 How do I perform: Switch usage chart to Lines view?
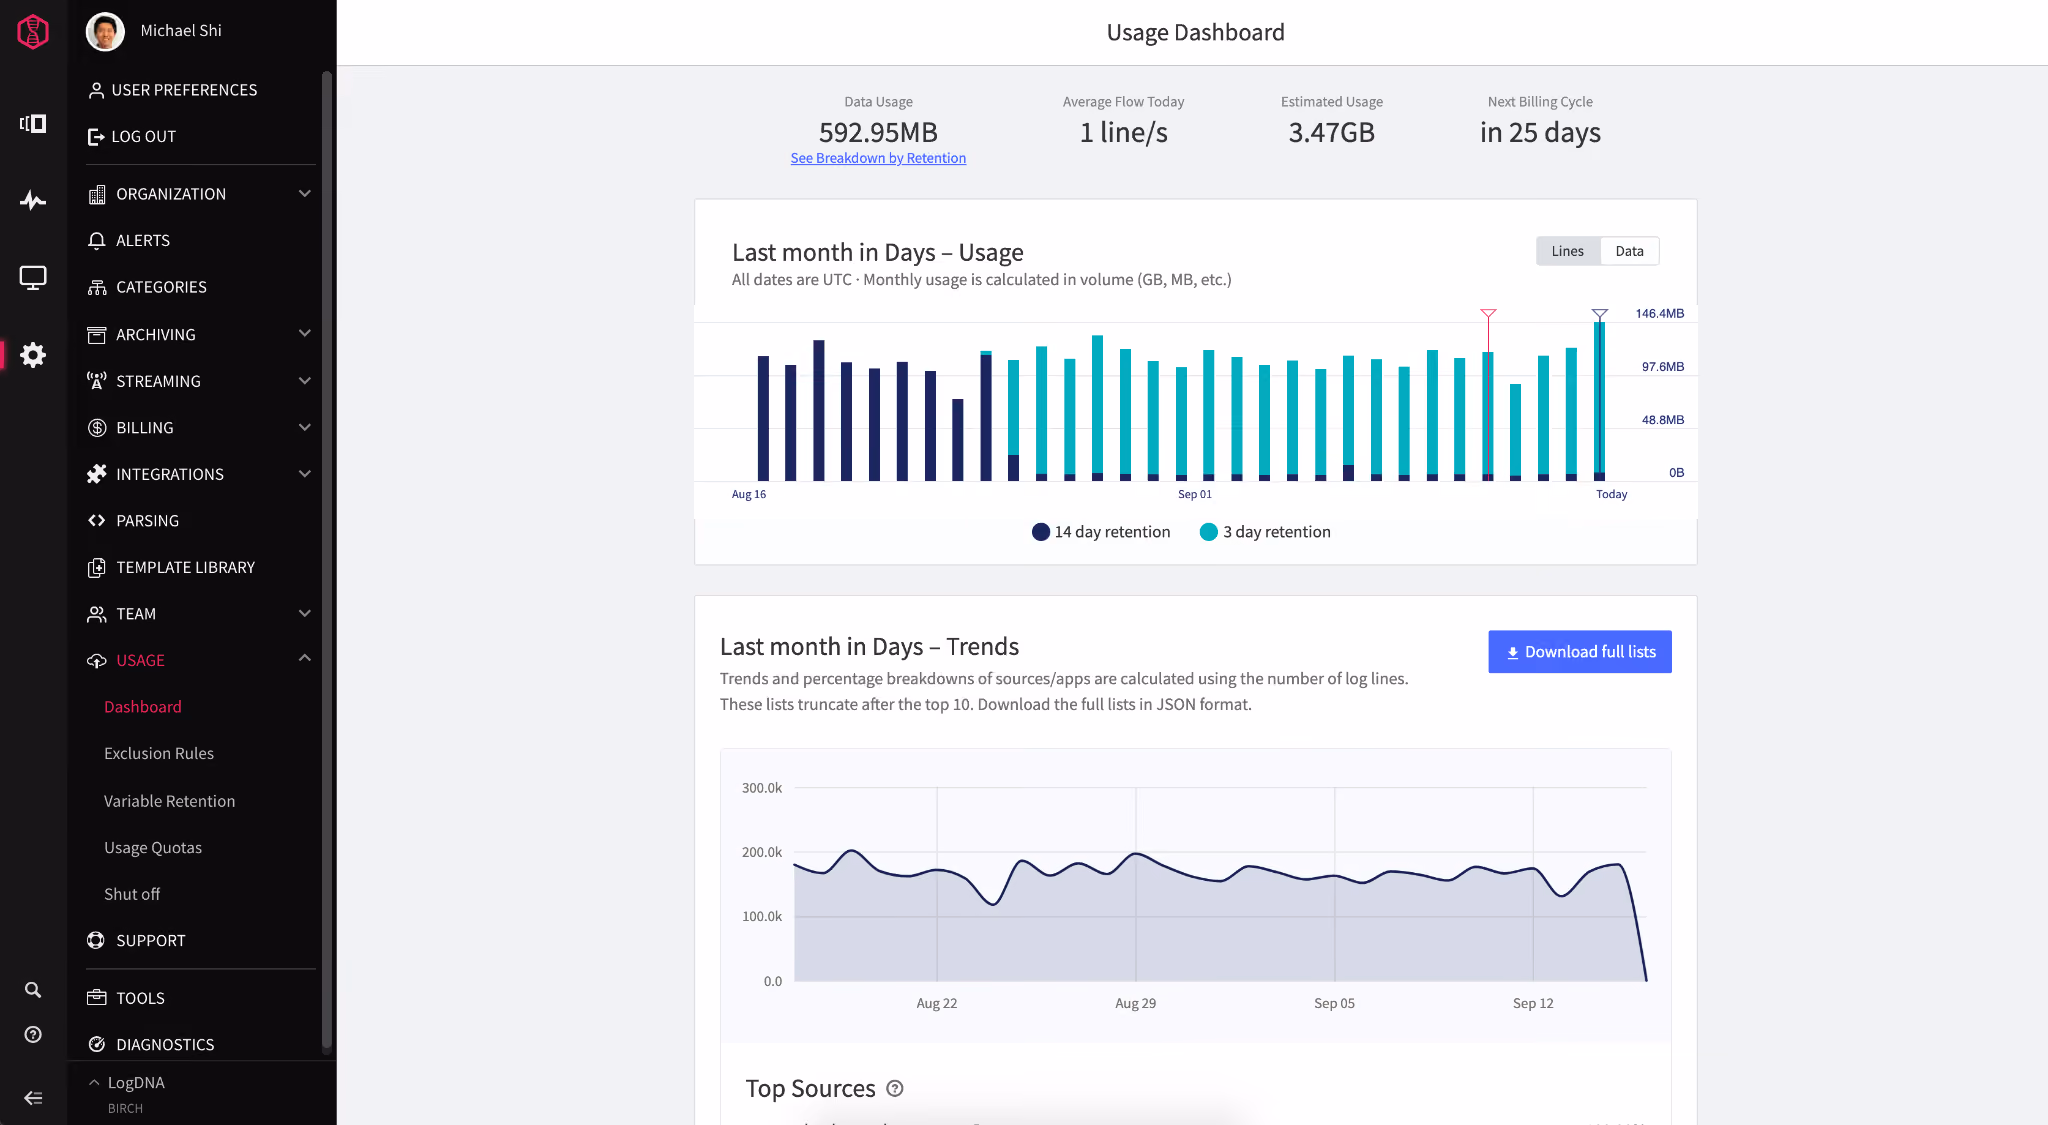point(1567,251)
